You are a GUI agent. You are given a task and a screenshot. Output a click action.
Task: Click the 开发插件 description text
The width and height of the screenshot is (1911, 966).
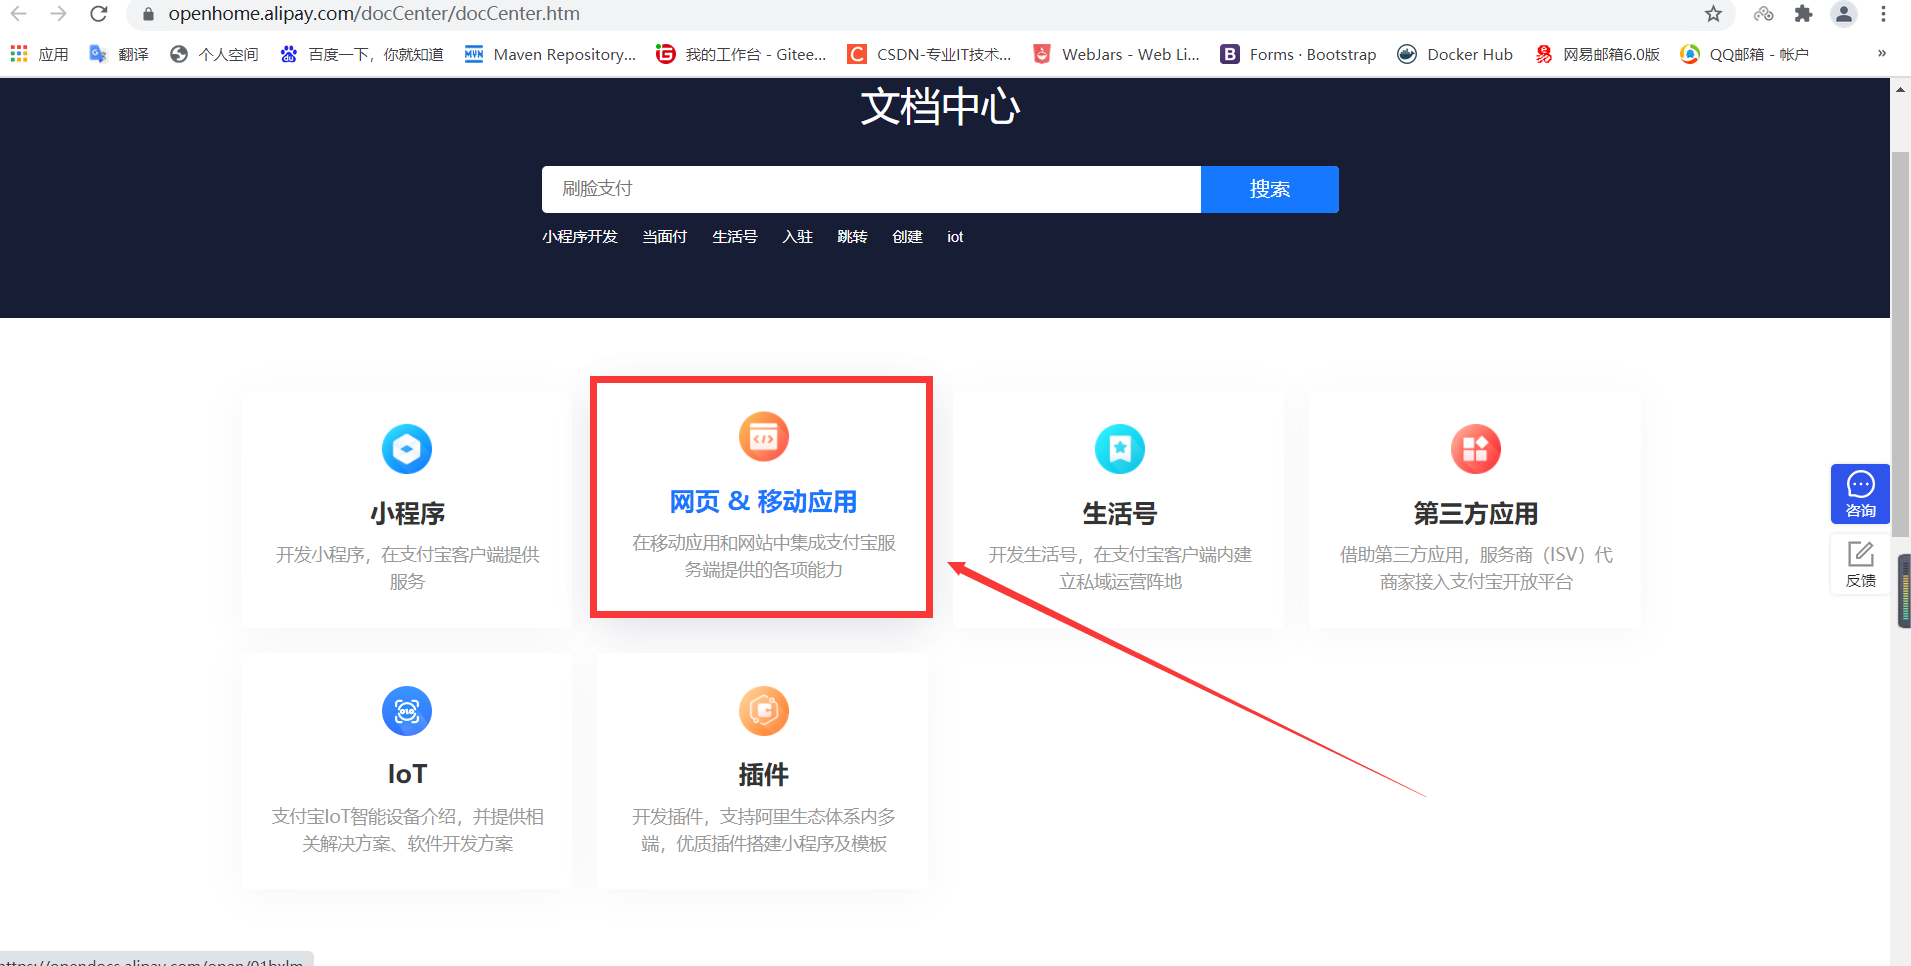(764, 830)
